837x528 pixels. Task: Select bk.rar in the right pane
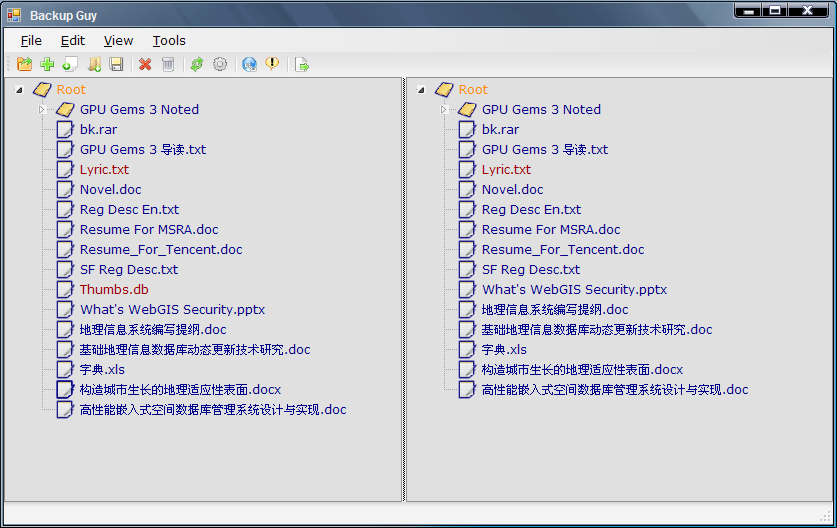point(500,130)
